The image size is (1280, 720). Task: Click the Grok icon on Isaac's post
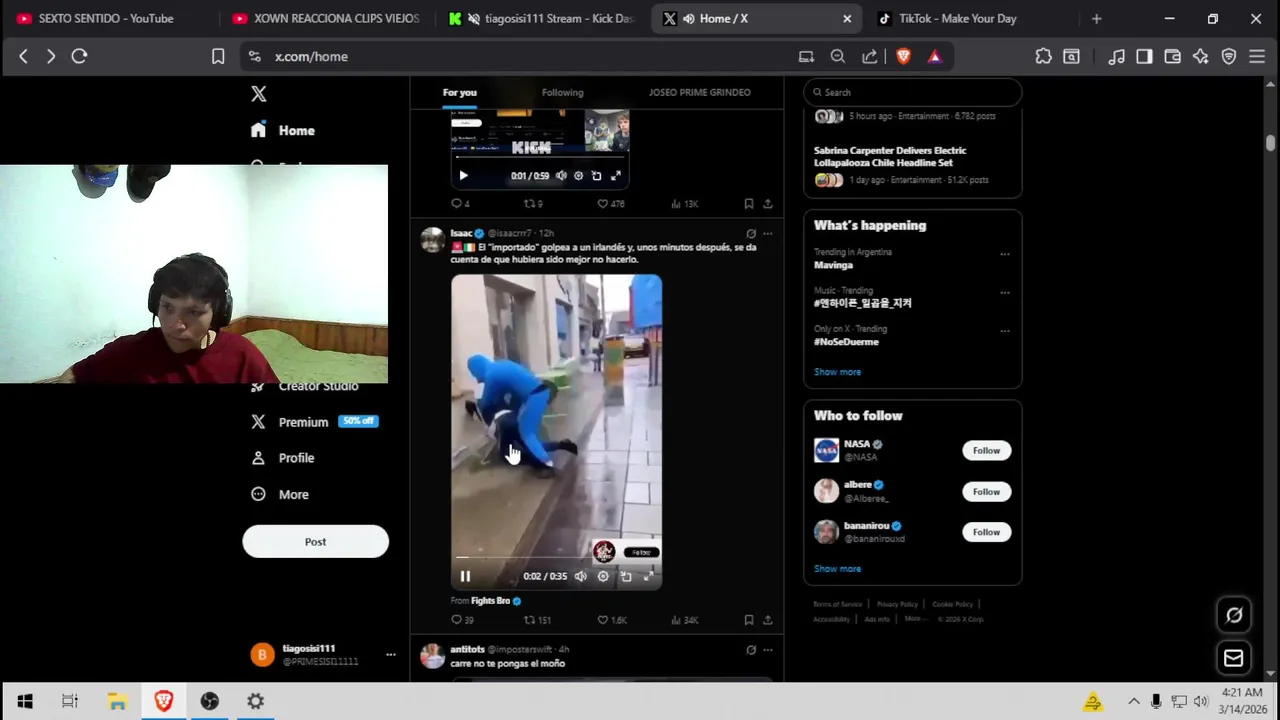point(751,233)
